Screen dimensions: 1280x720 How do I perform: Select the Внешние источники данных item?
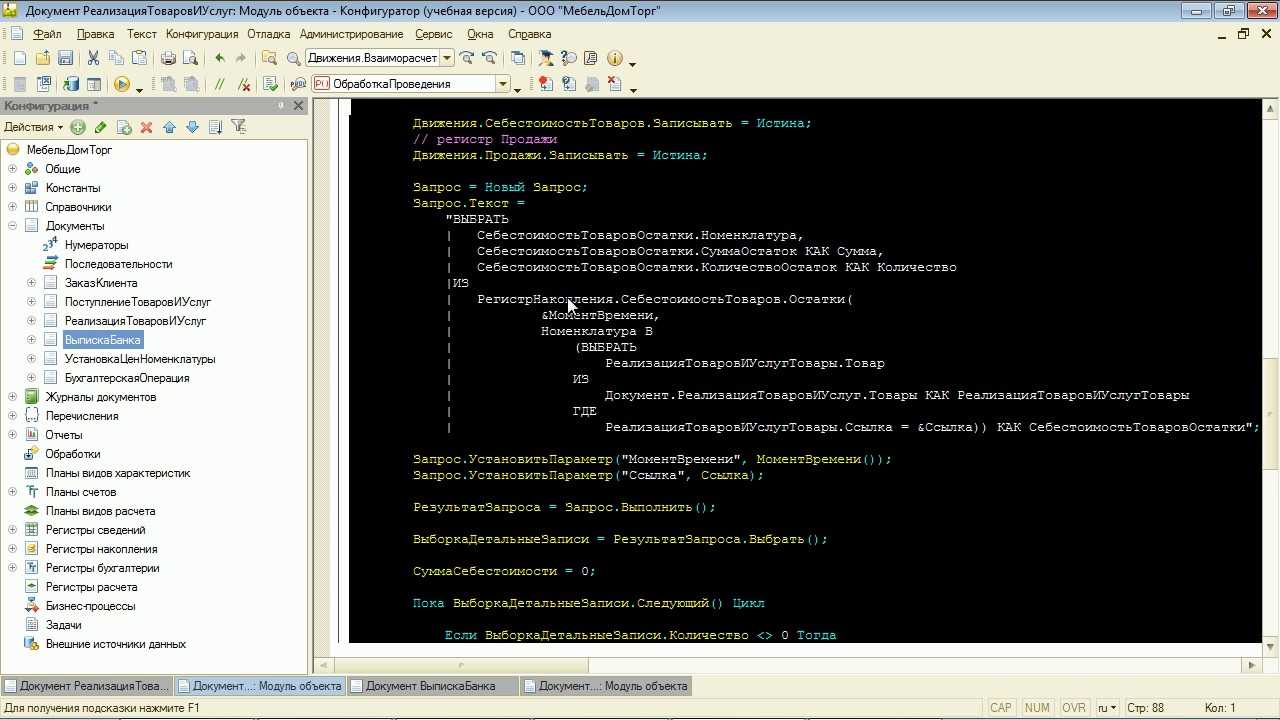click(116, 644)
